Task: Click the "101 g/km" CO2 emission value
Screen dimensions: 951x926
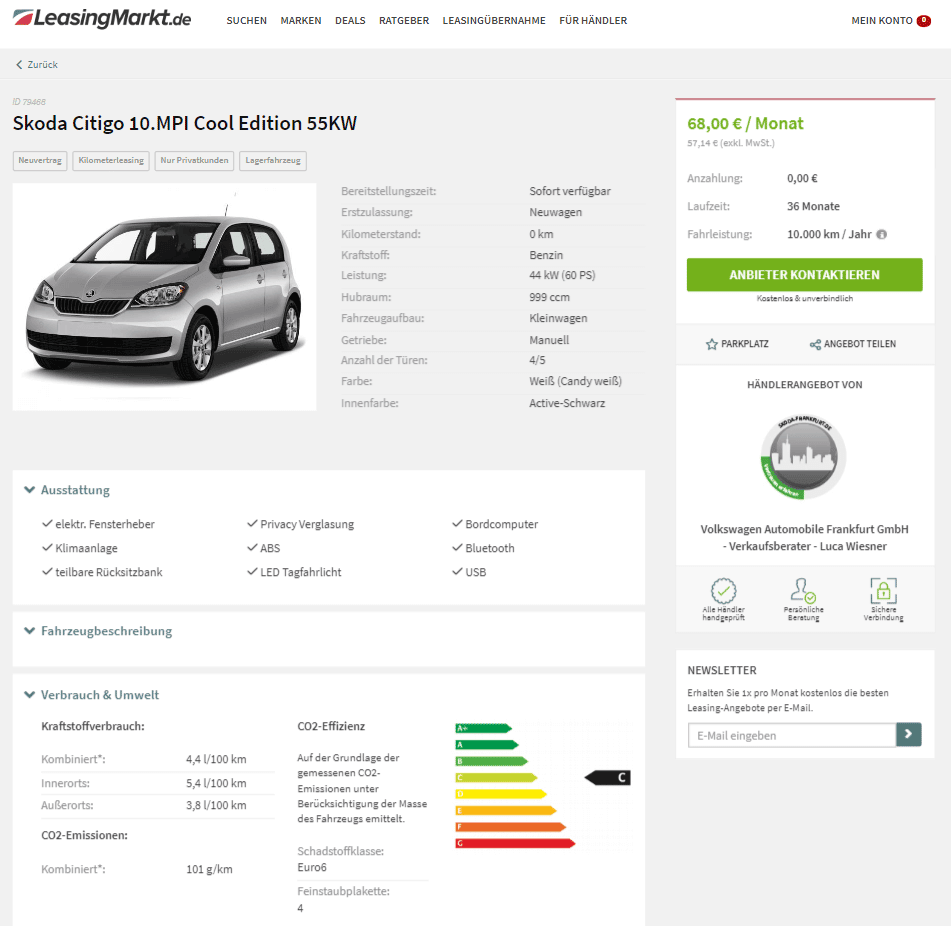Action: coord(209,870)
